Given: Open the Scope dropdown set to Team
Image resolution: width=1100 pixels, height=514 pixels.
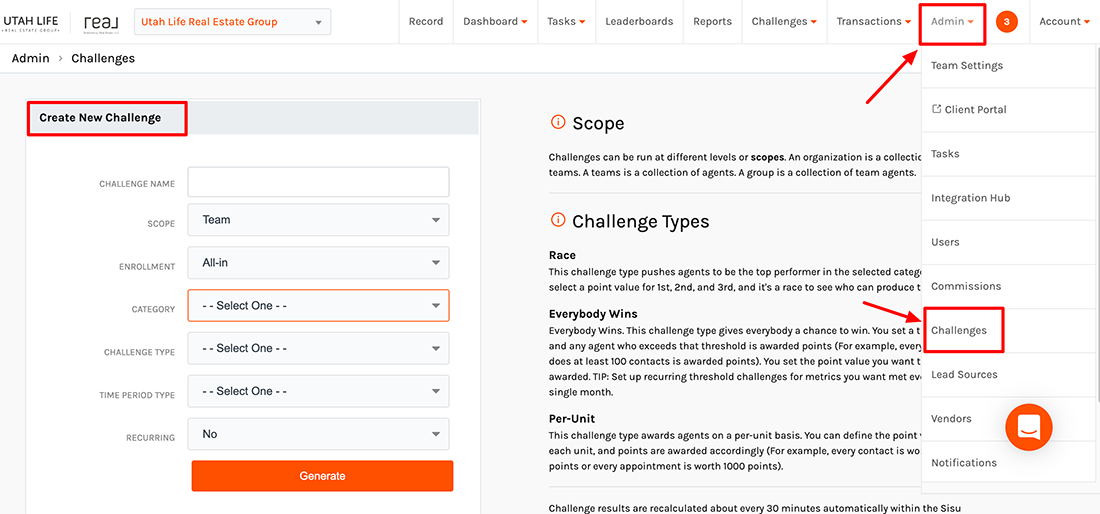Looking at the screenshot, I should tap(318, 219).
